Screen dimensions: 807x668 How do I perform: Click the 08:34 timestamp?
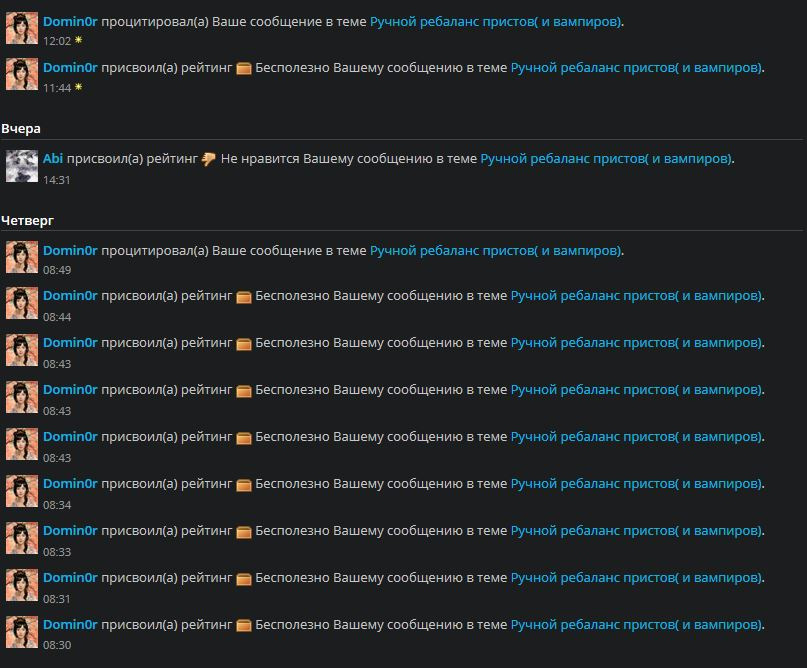(x=57, y=505)
